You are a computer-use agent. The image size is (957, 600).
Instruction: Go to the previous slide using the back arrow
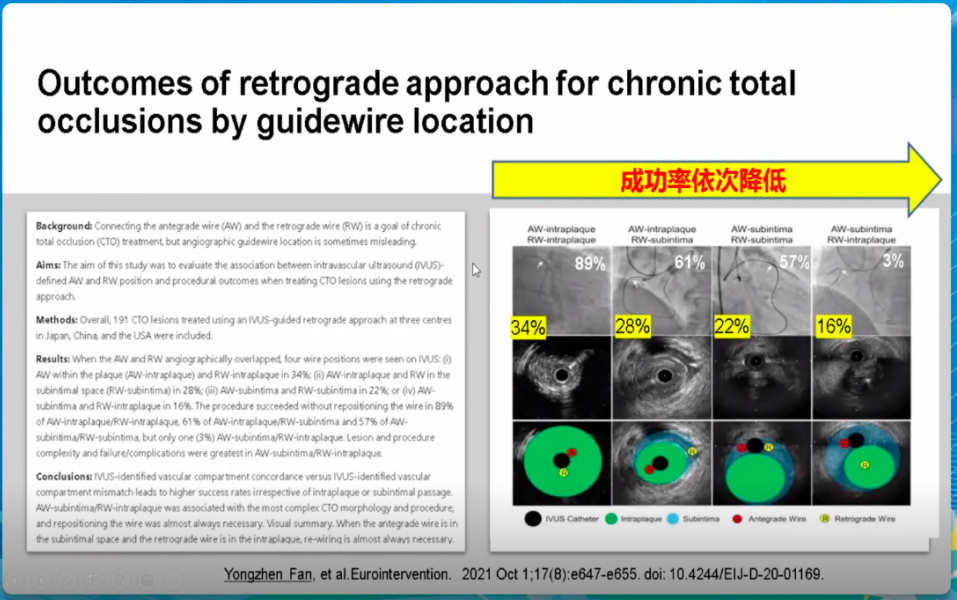tap(16, 579)
